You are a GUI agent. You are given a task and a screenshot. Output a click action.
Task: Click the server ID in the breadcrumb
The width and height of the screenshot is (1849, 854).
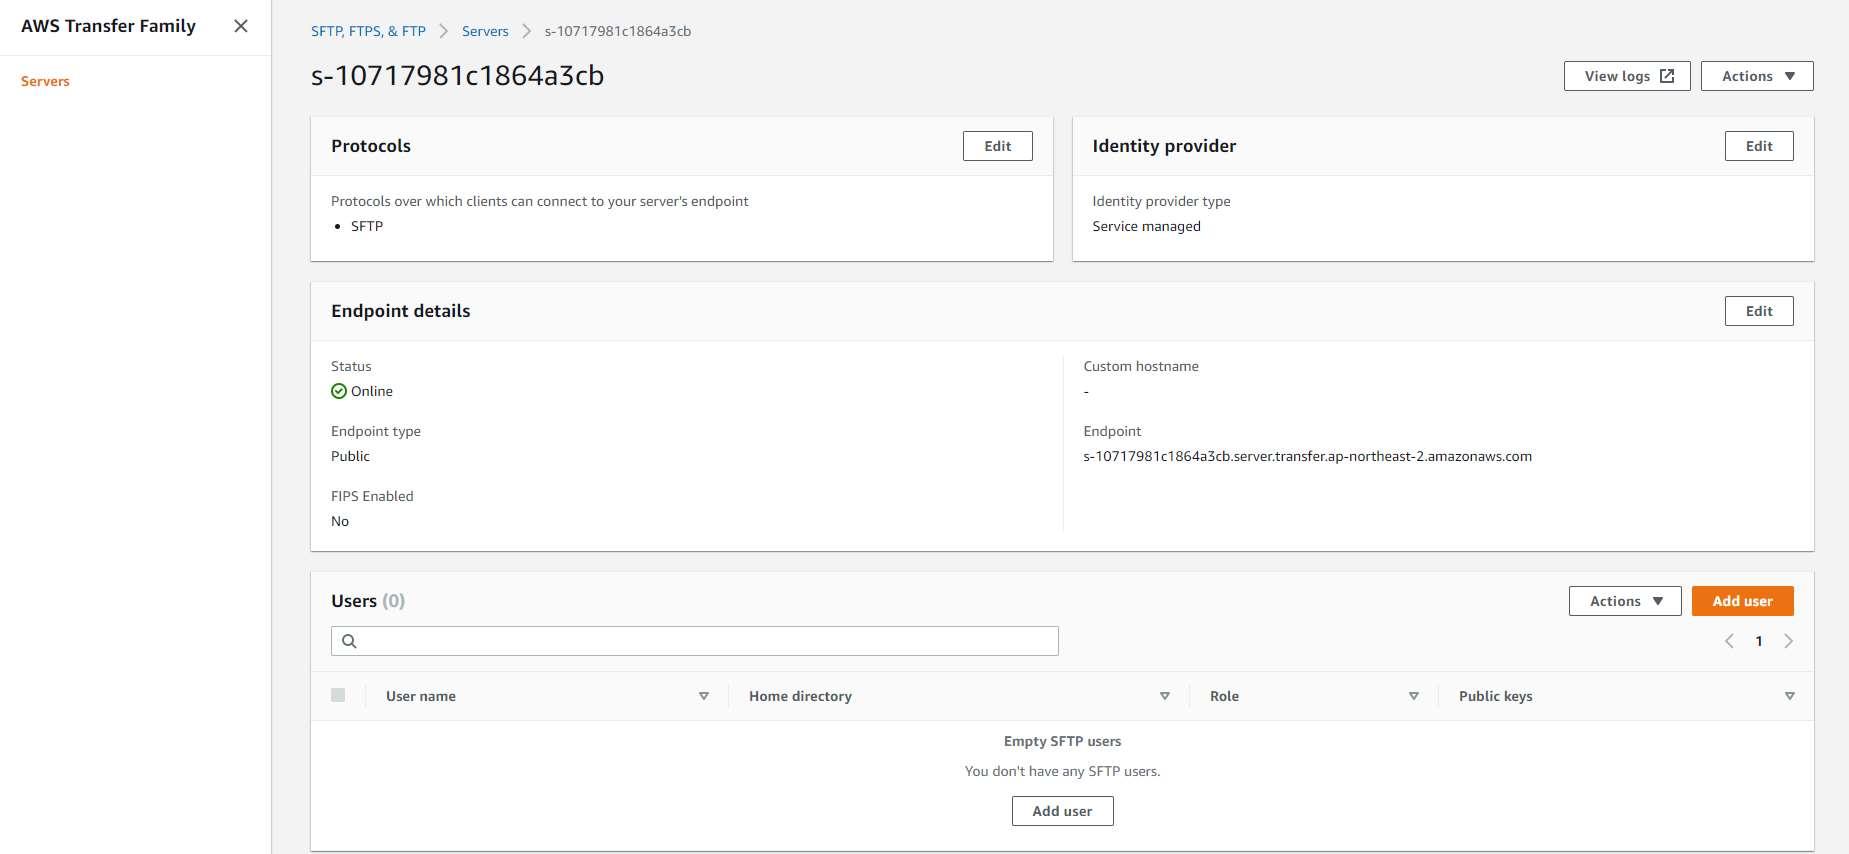click(618, 31)
